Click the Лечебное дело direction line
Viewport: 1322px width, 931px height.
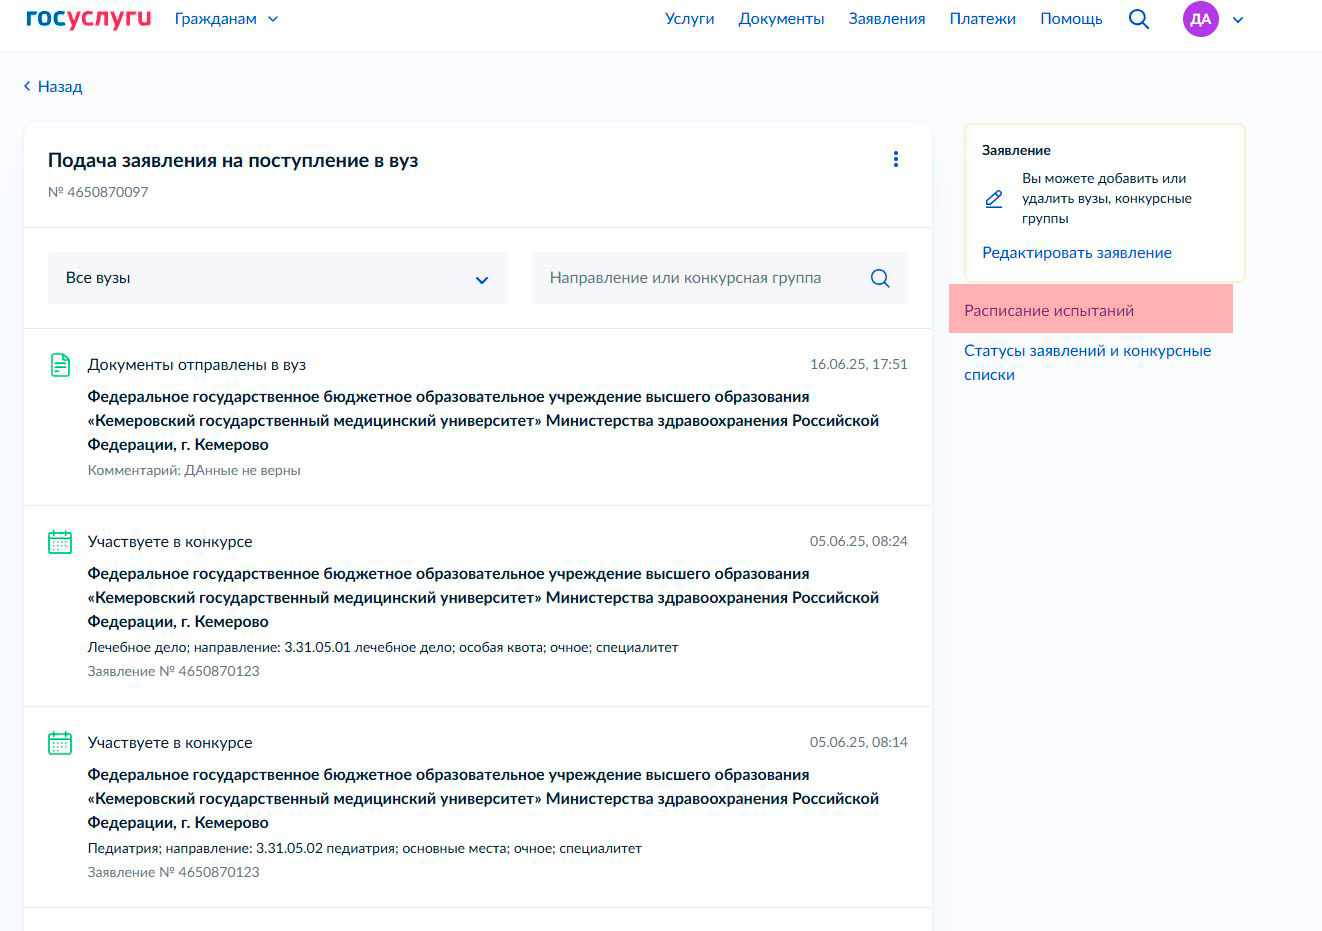pos(383,647)
